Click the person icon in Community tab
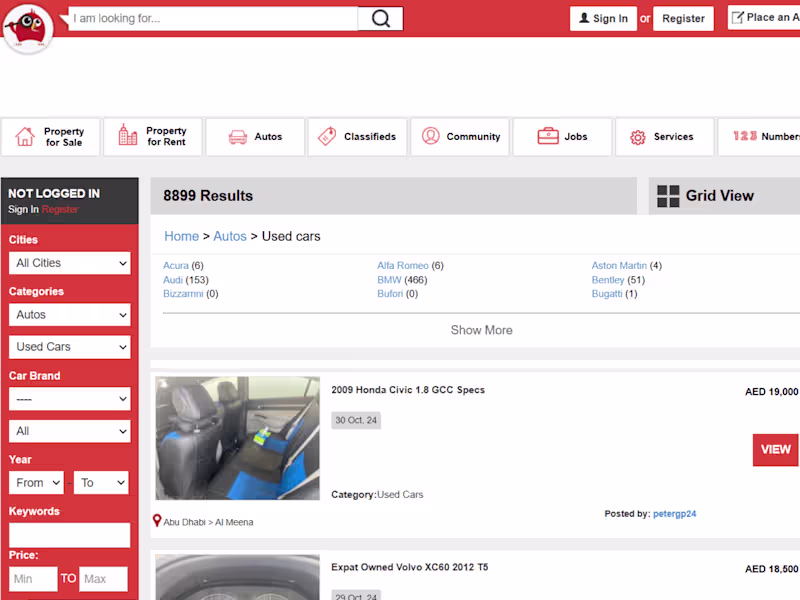 pos(431,136)
